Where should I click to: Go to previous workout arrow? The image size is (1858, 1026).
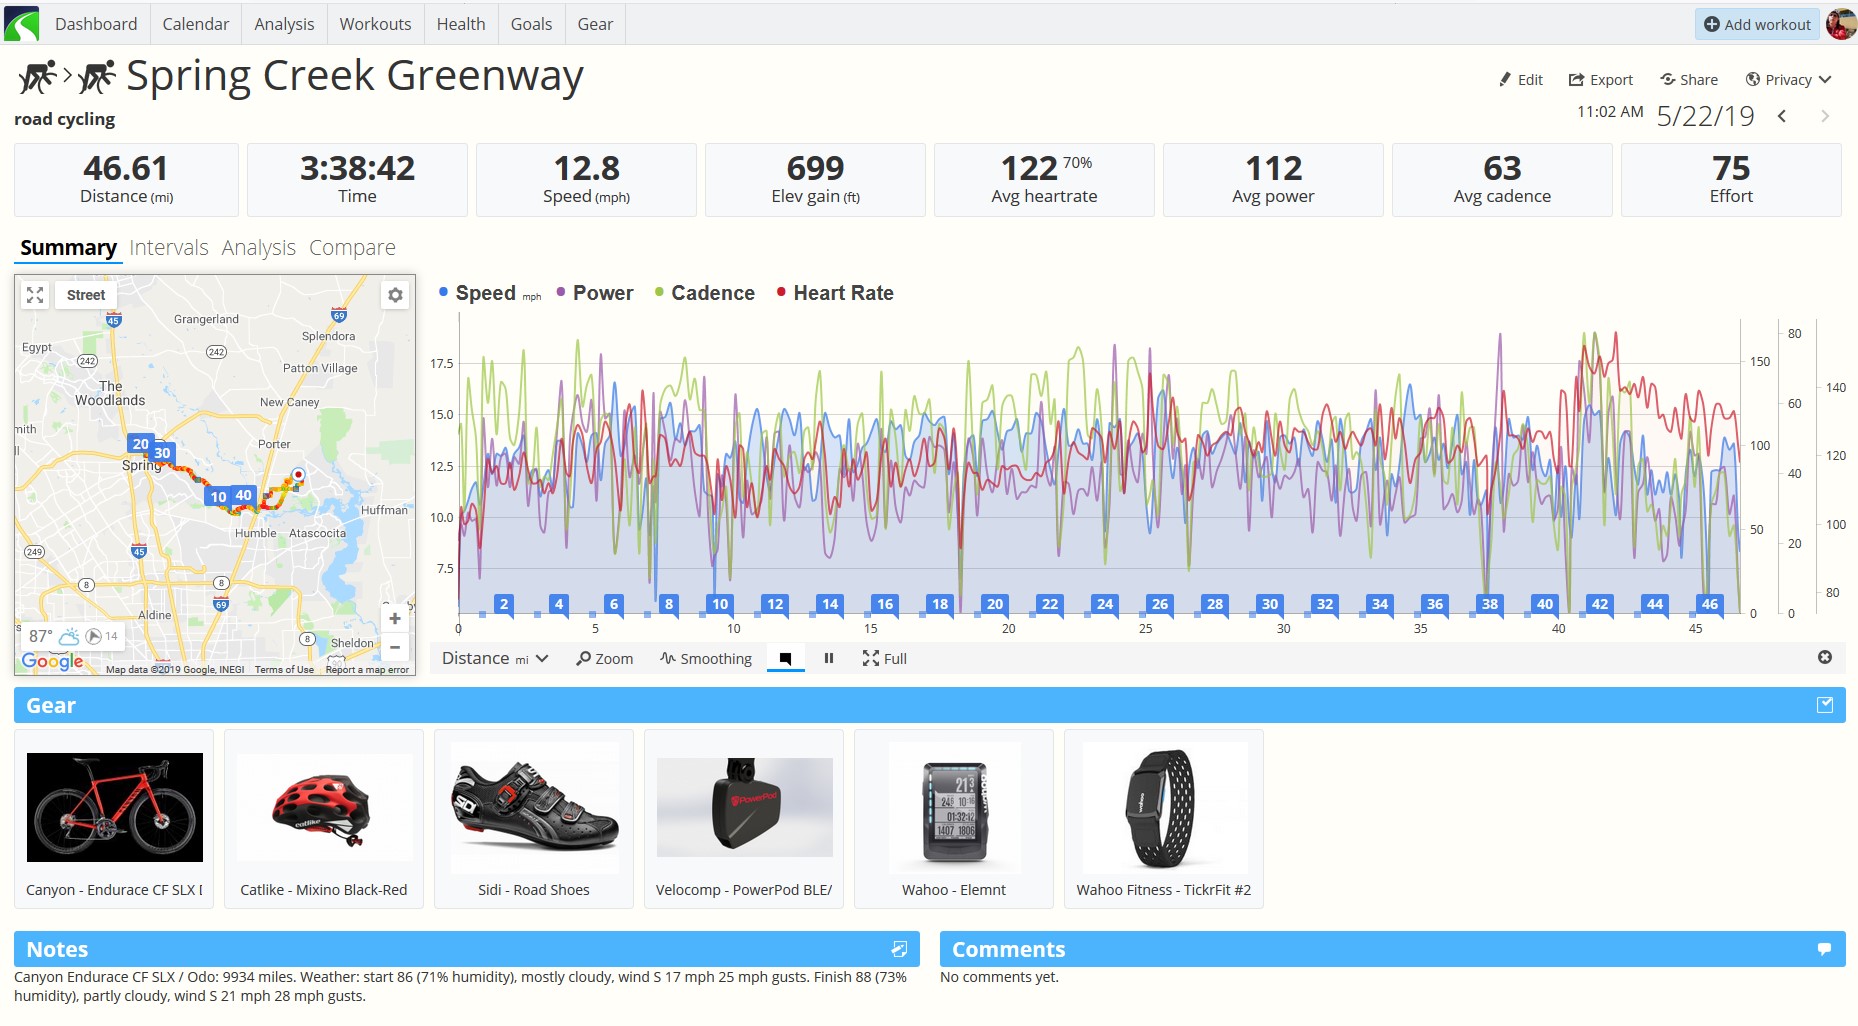point(1782,116)
